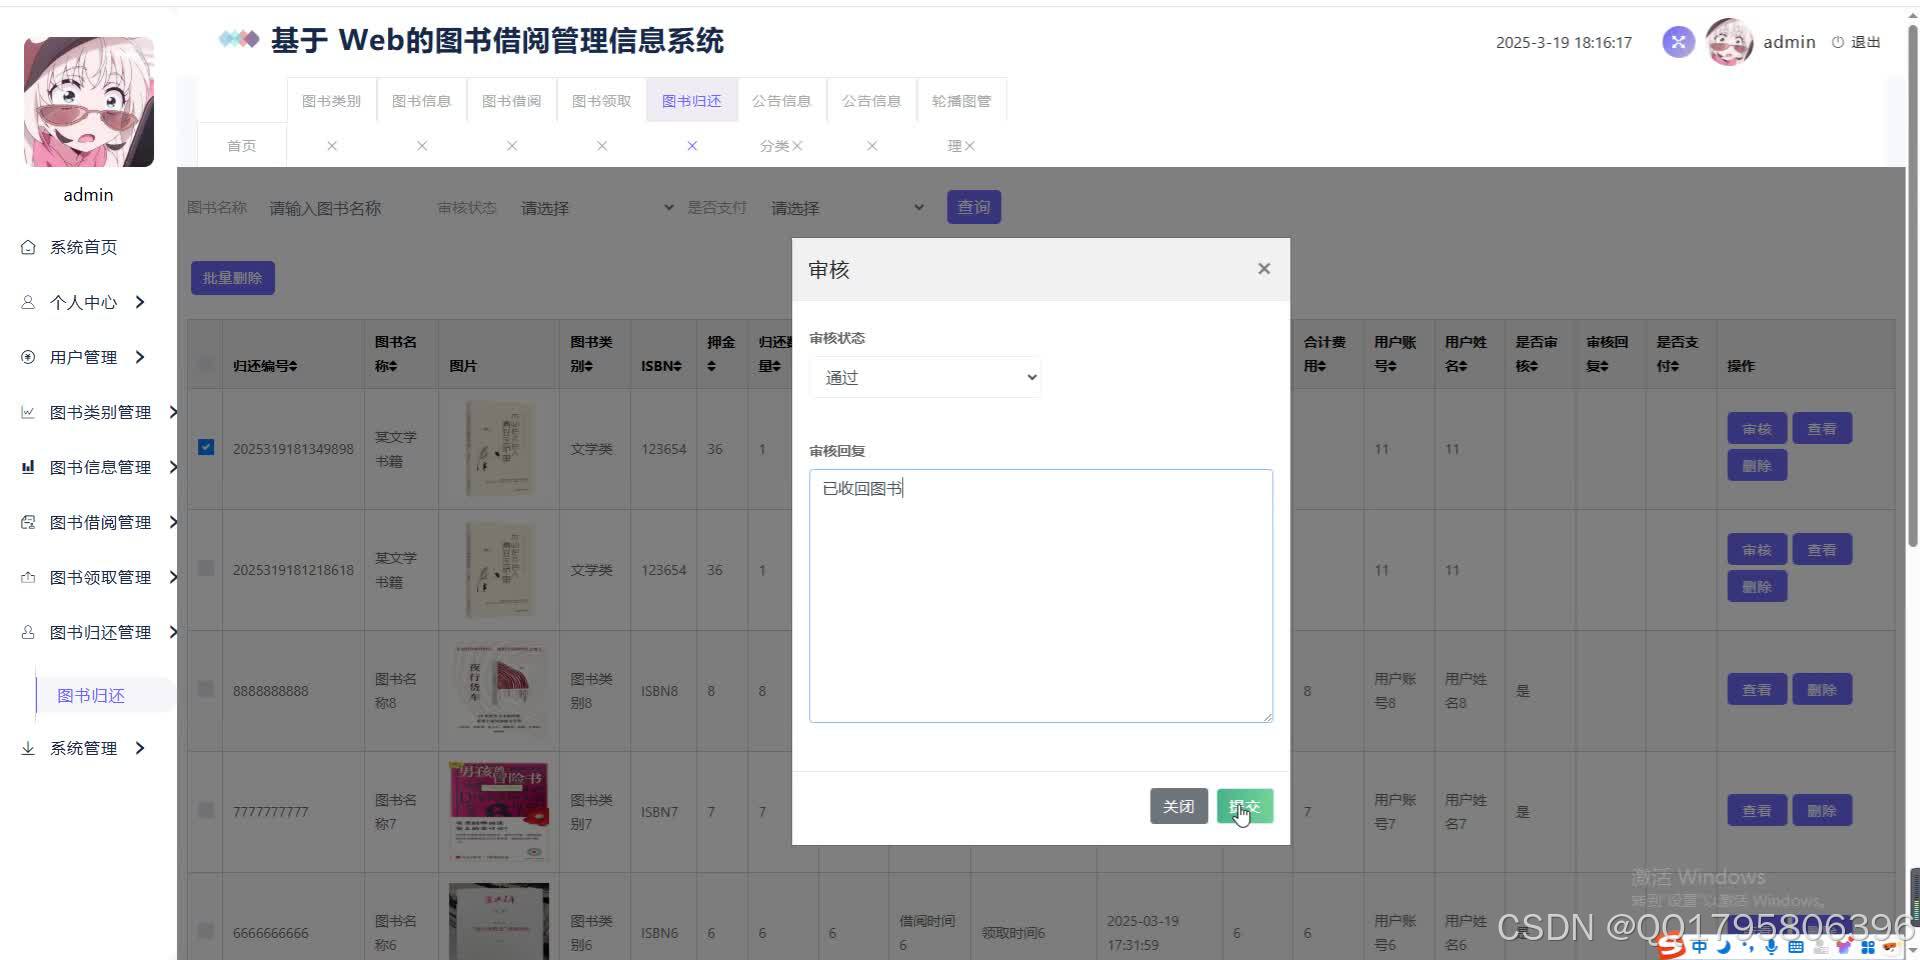Screen dimensions: 1920x960
Task: Click the 系统首页 home icon in sidebar
Action: pos(29,247)
